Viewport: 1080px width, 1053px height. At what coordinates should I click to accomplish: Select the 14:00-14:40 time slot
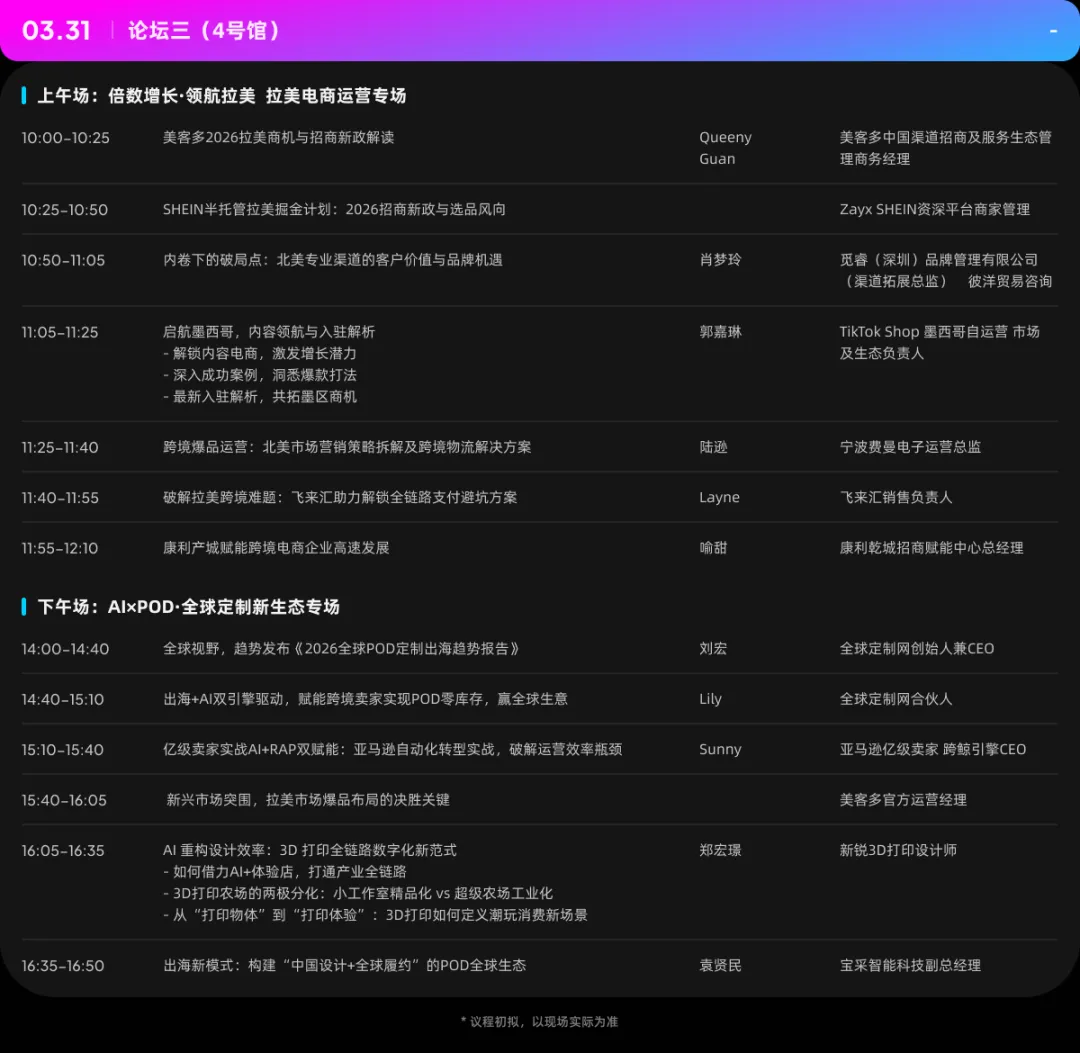[65, 649]
